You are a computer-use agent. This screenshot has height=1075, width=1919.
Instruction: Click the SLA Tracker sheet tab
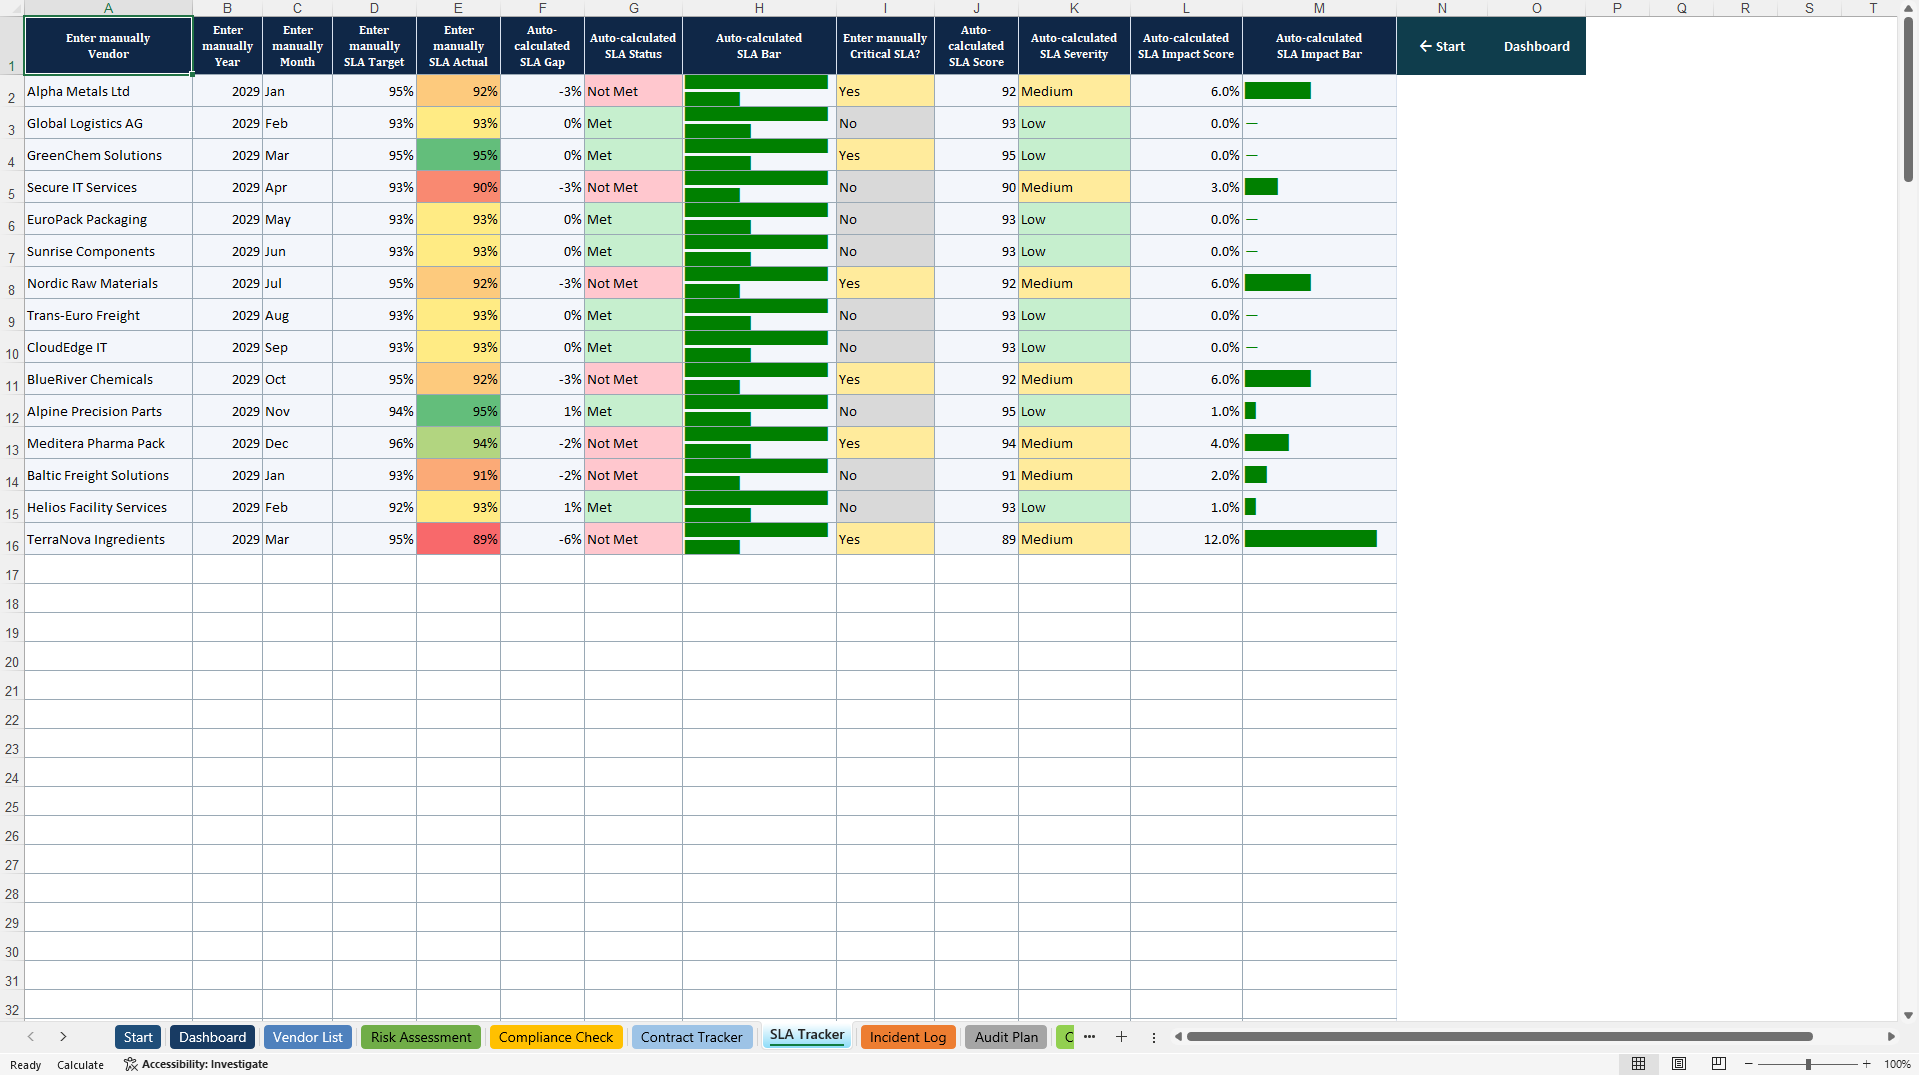[x=806, y=1036]
